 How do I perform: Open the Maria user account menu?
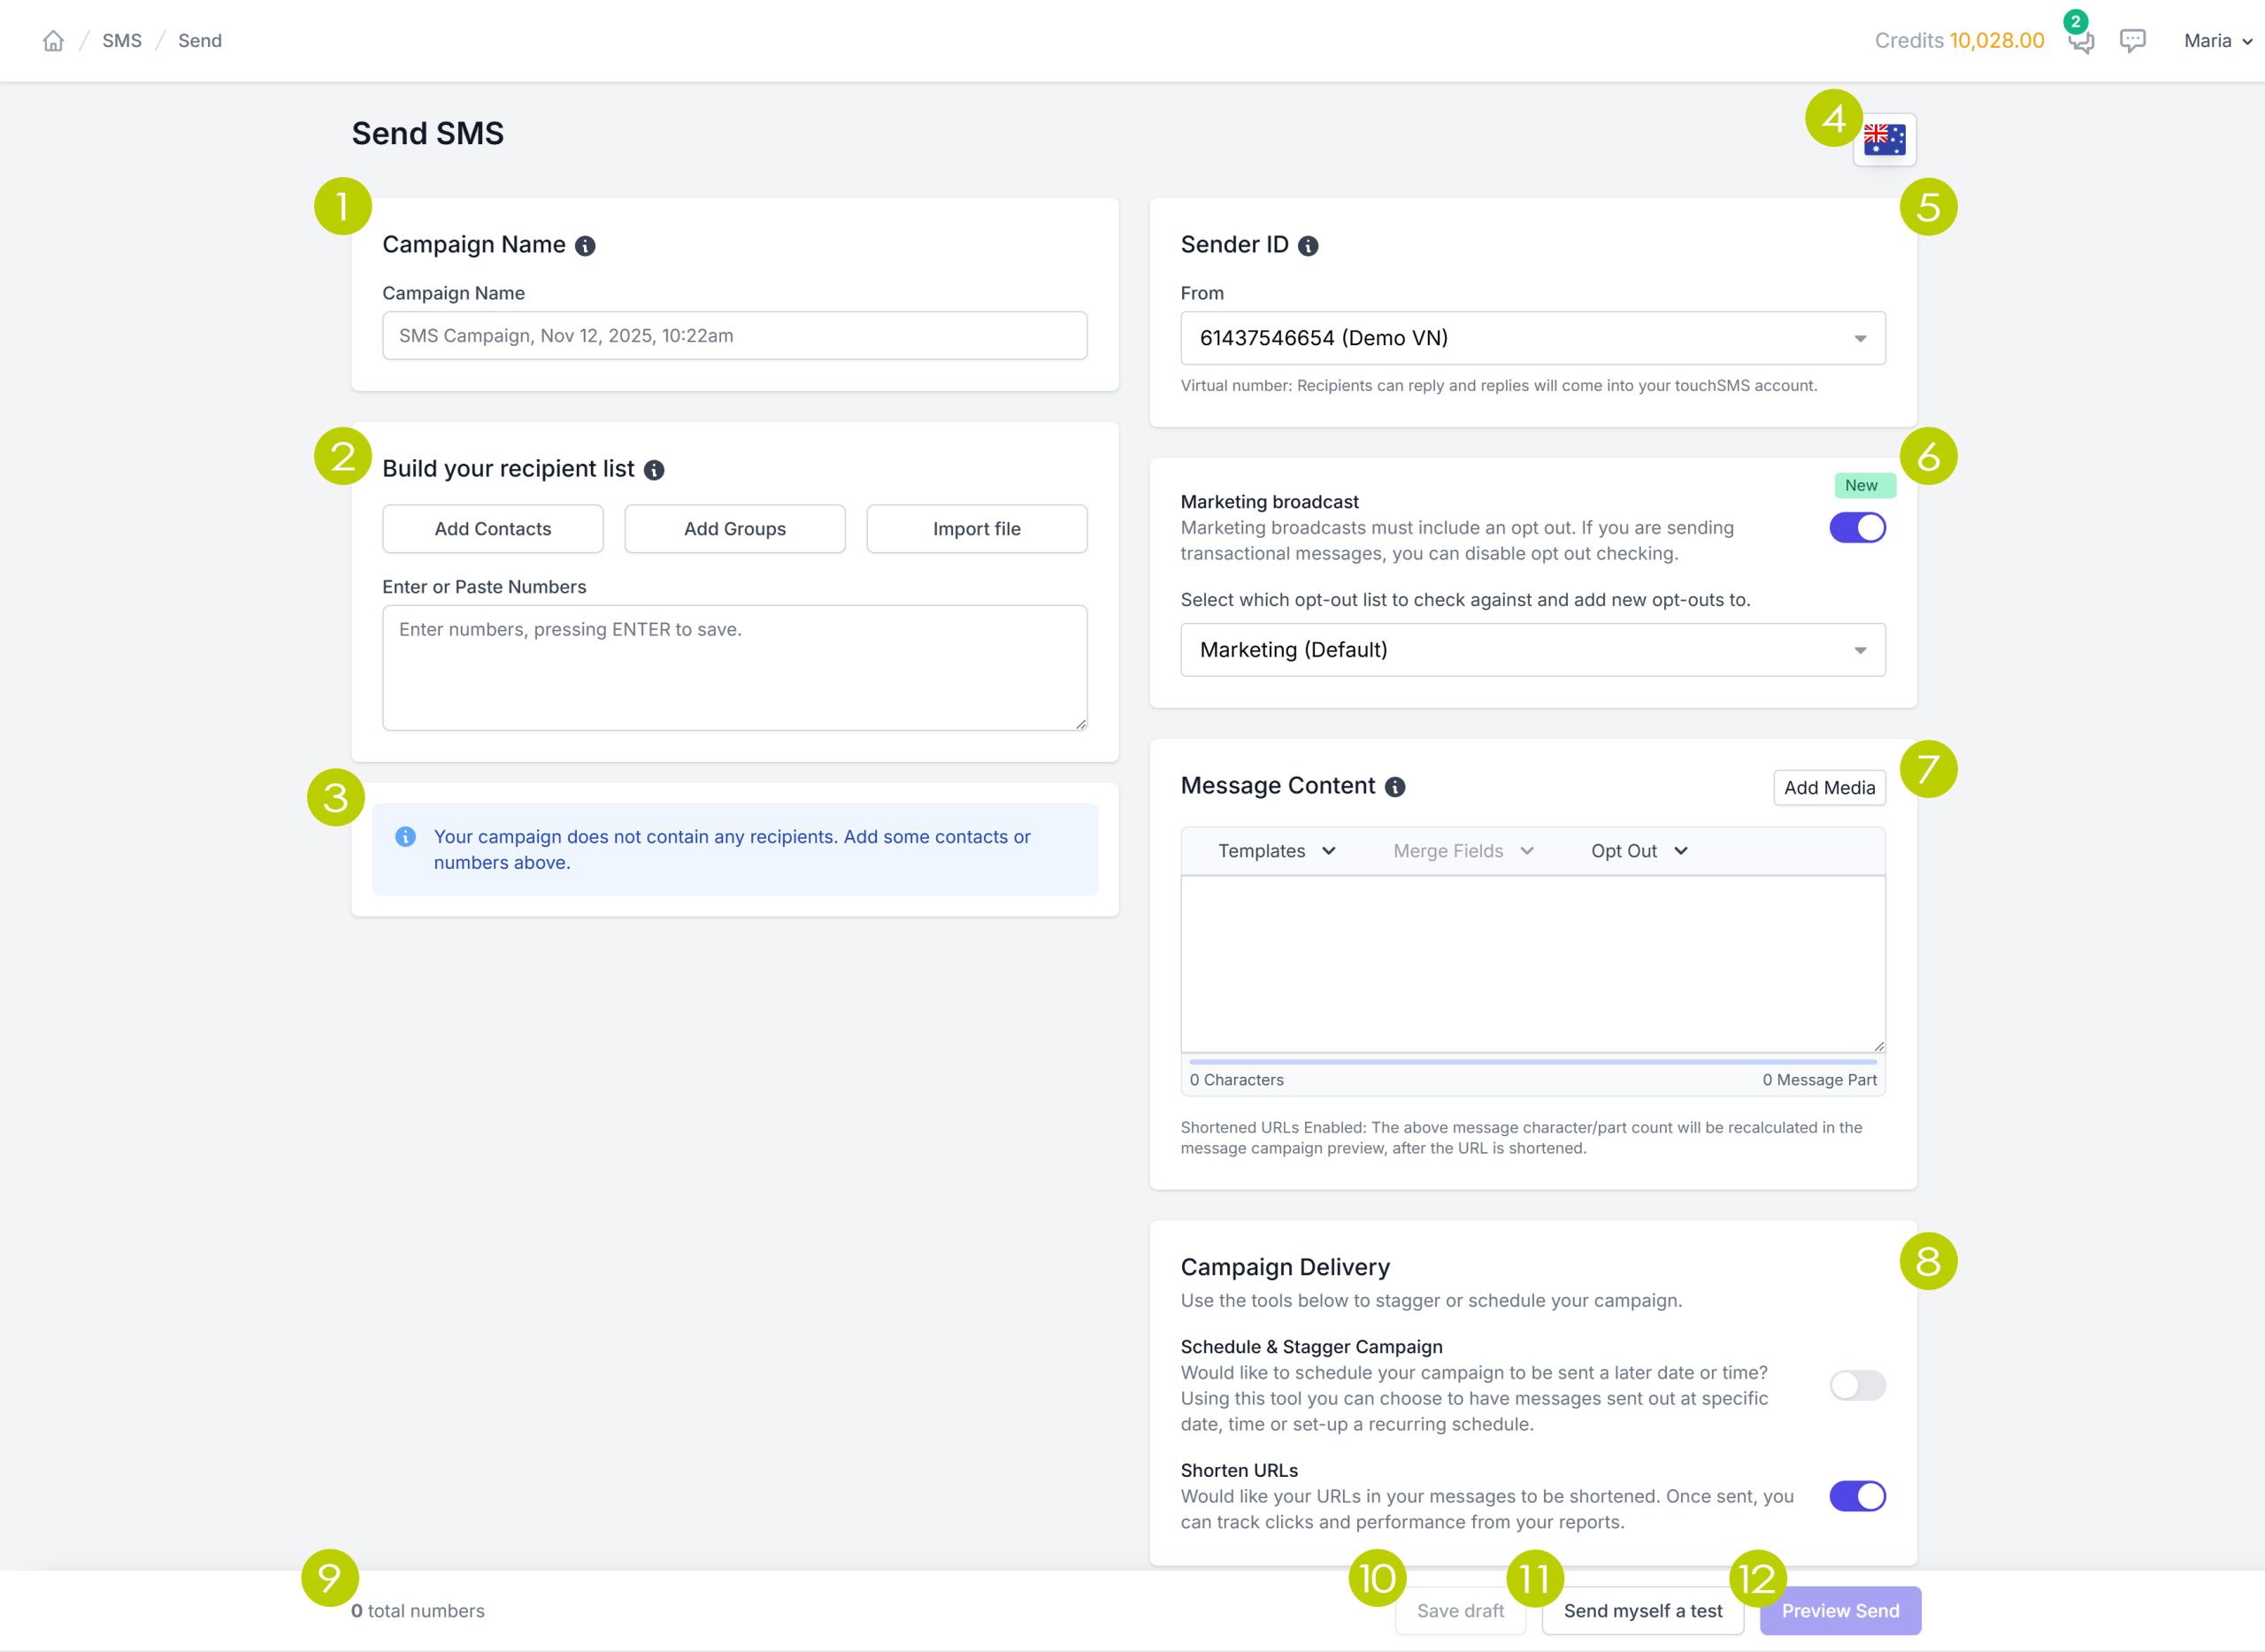[2217, 41]
